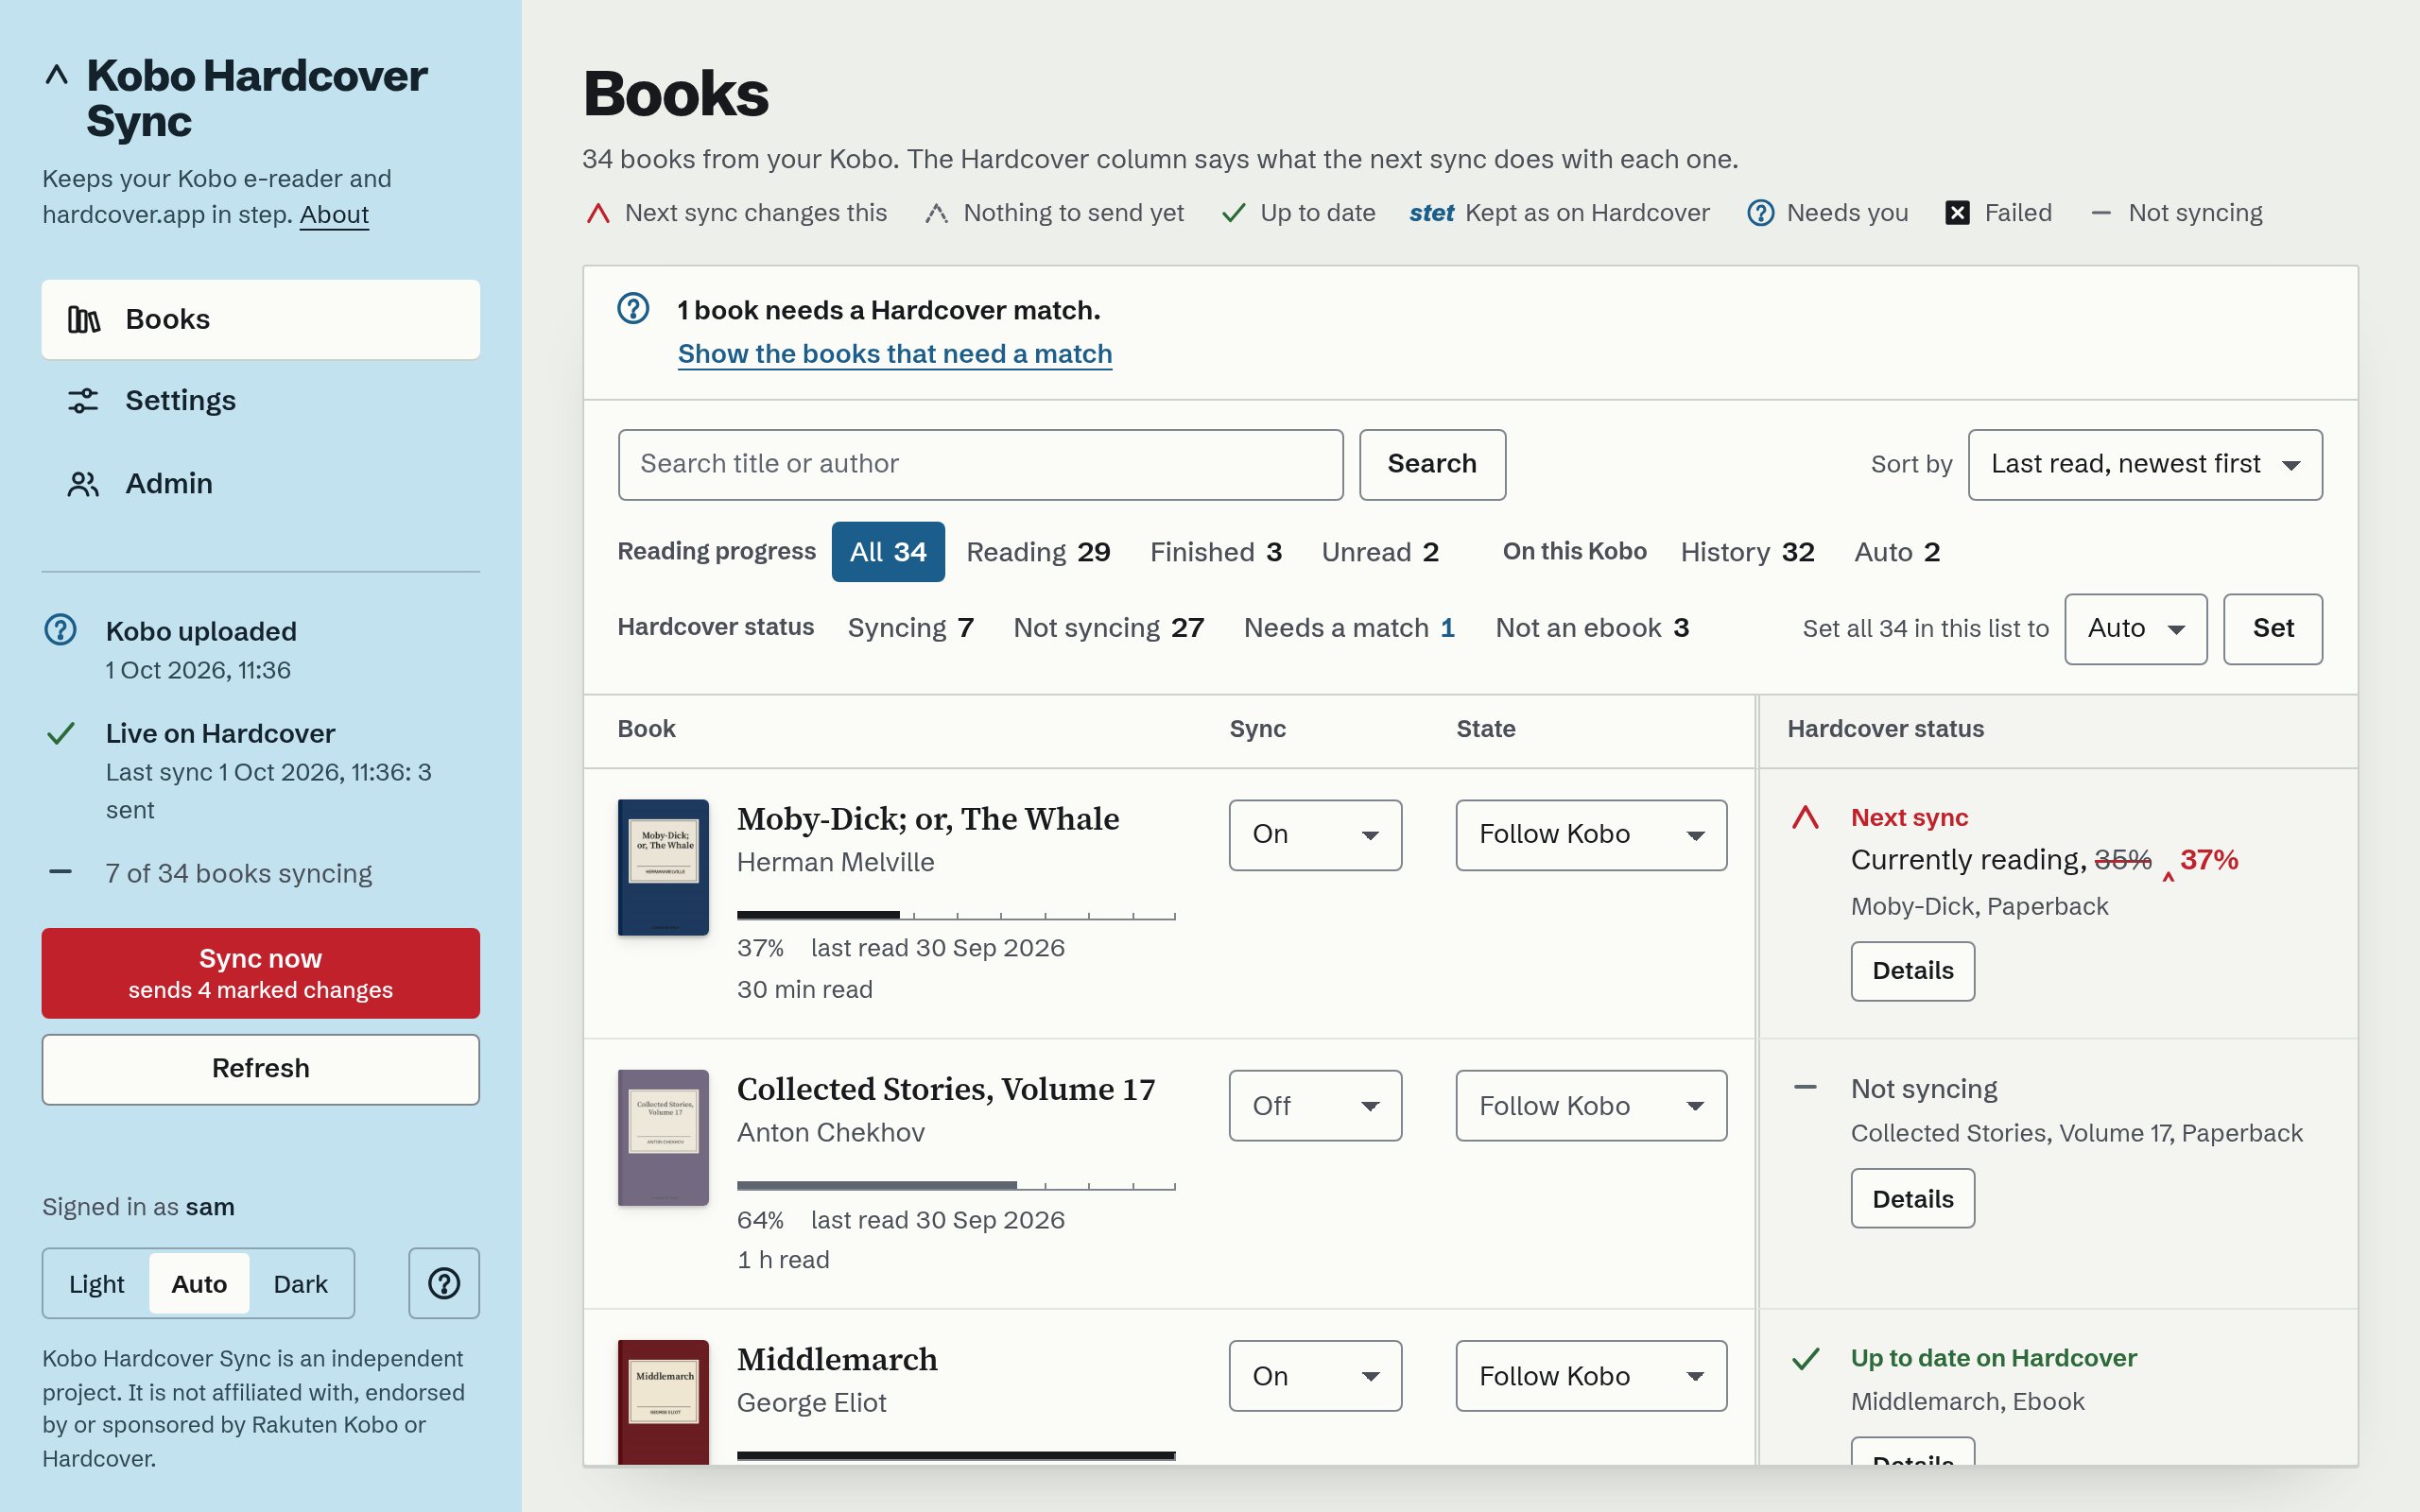Click the Settings sliders icon

83,401
